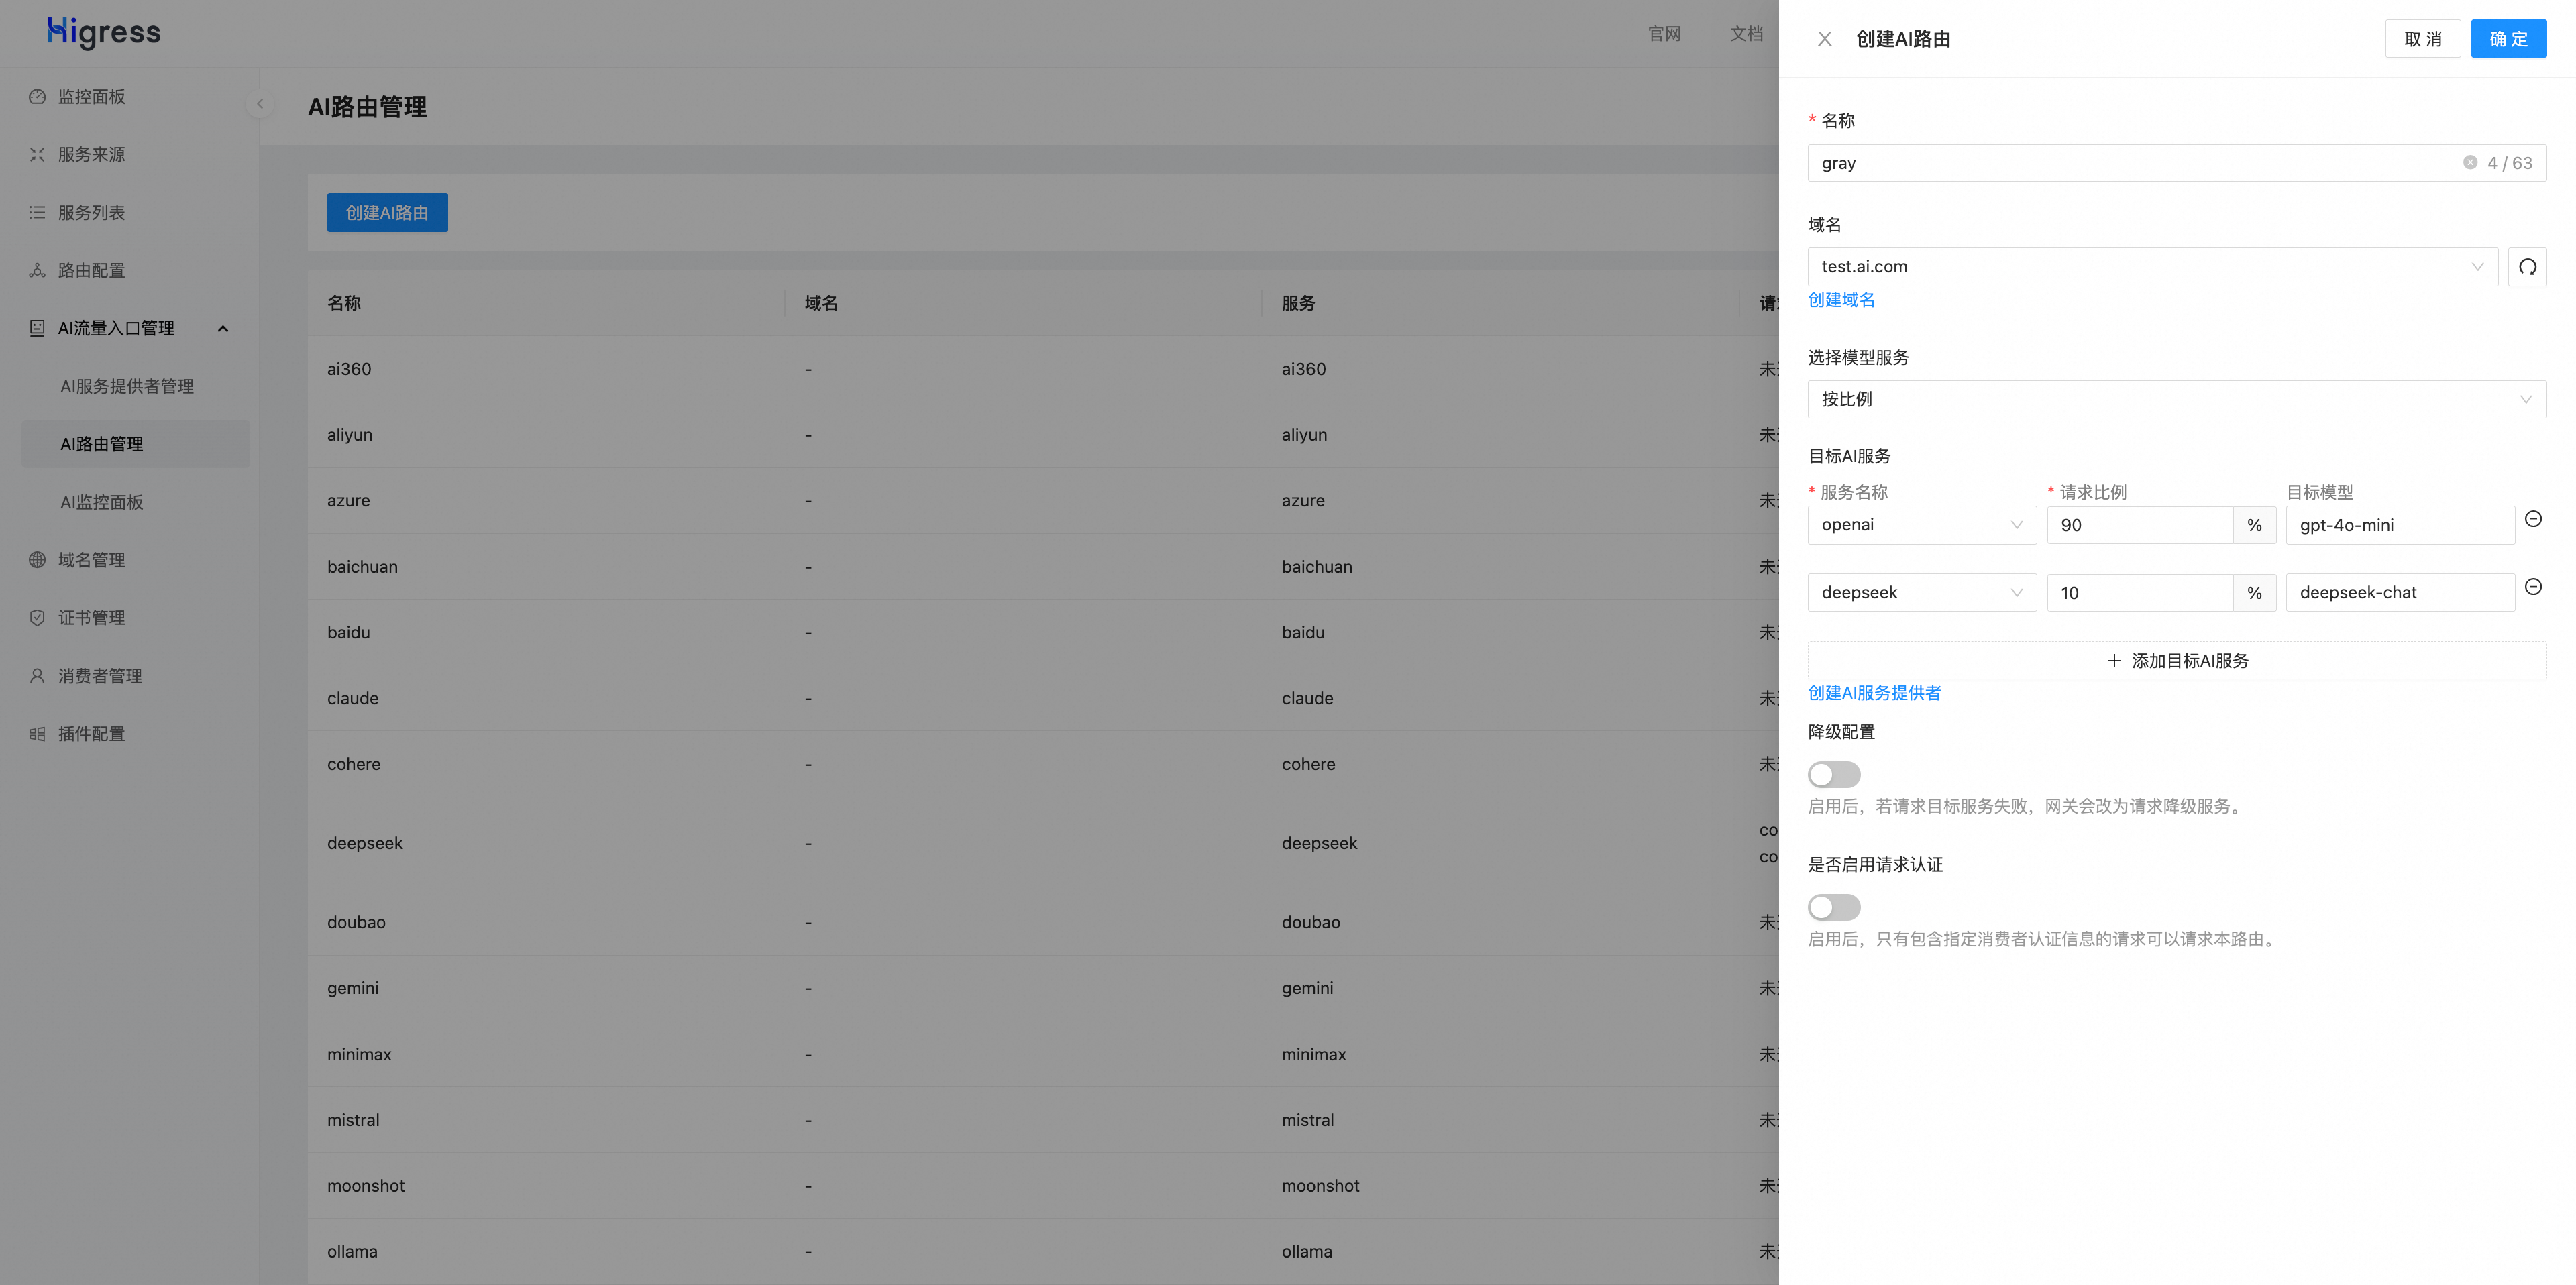Image resolution: width=2576 pixels, height=1285 pixels.
Task: Remove the openai target service row
Action: pos(2532,519)
